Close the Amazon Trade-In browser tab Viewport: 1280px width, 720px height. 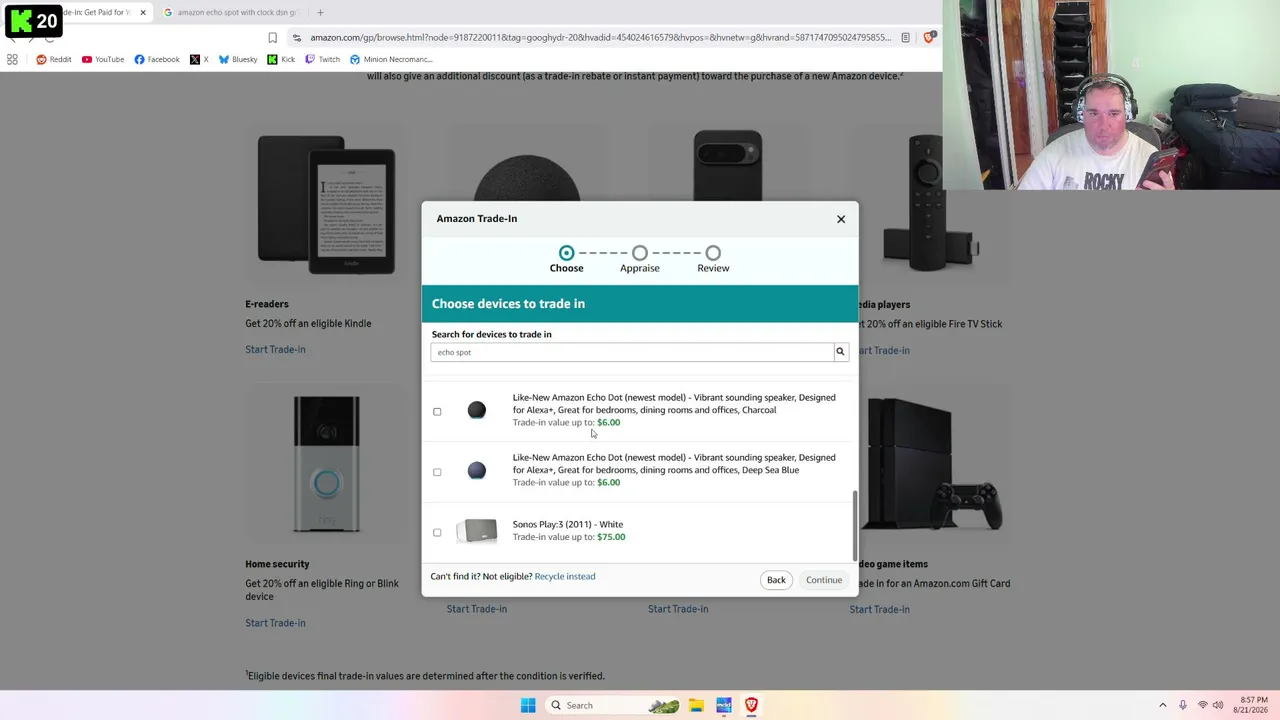tap(143, 12)
